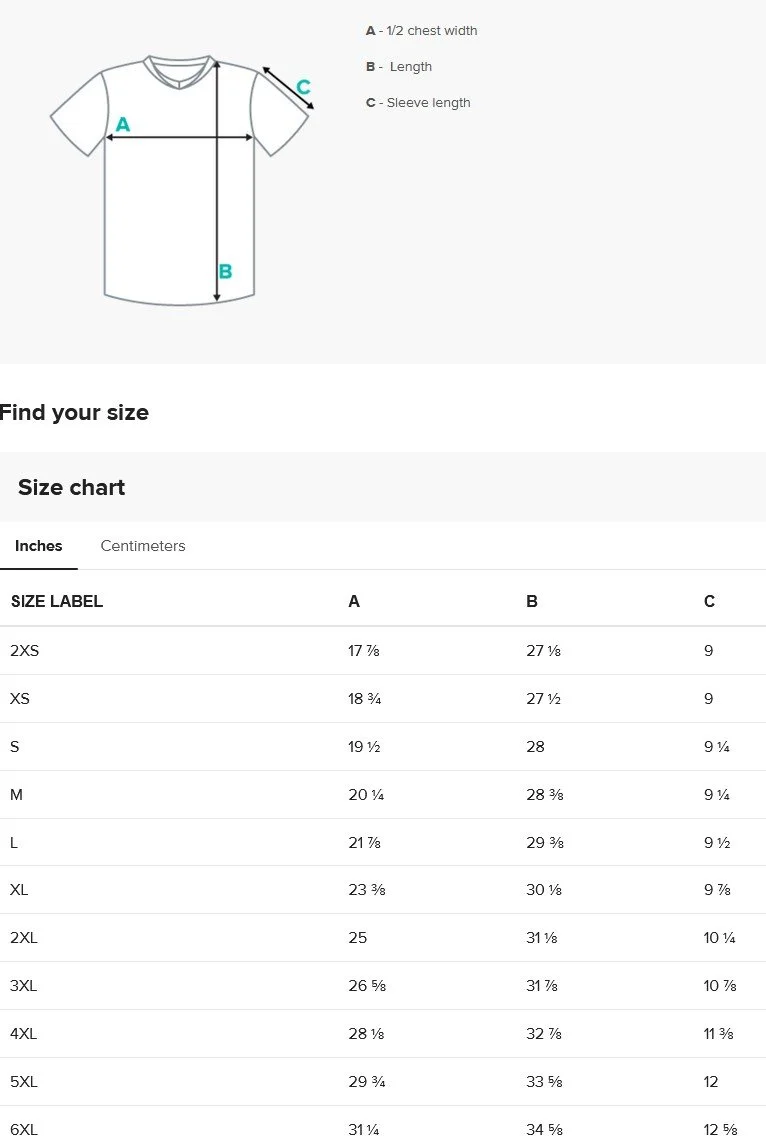Select the 3XL size row label

click(x=23, y=986)
